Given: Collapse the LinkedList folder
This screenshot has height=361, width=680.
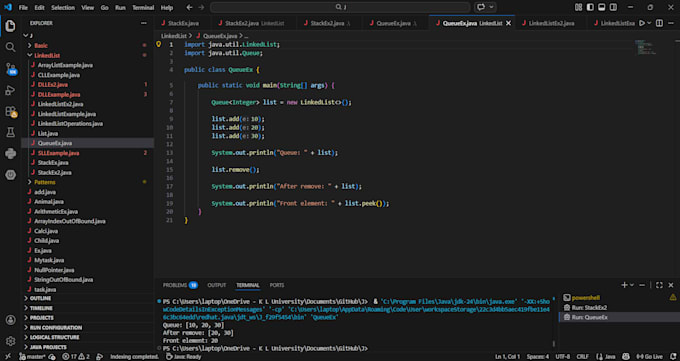Looking at the screenshot, I should click(x=87, y=55).
